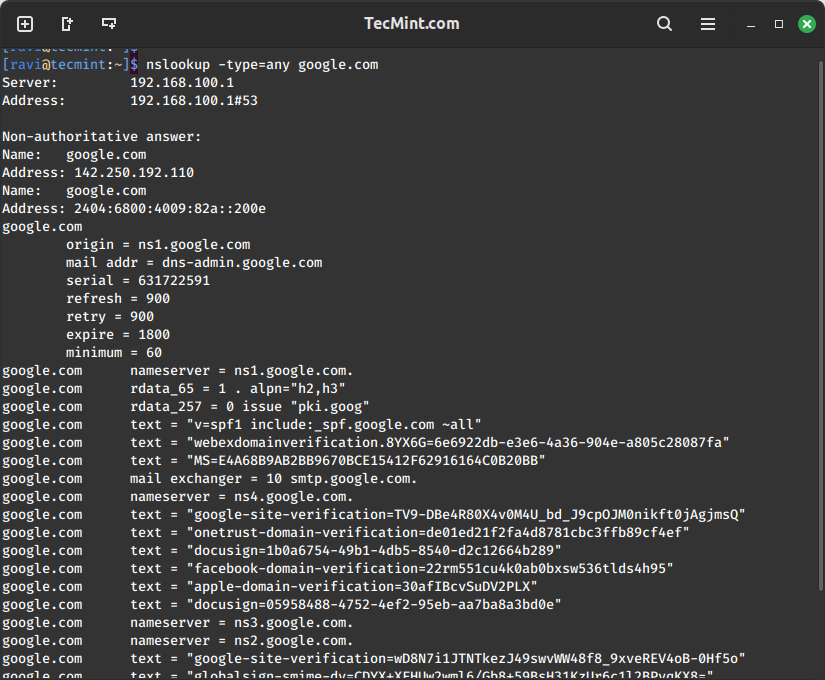
Task: Minimize the TecMint.com terminal window
Action: click(751, 25)
